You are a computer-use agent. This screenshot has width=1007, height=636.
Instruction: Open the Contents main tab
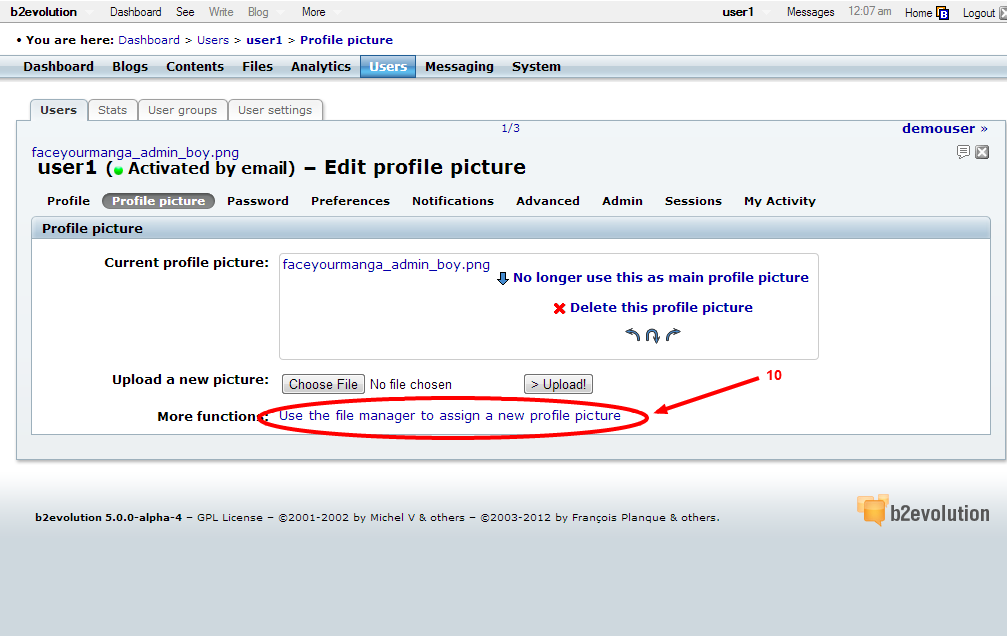pyautogui.click(x=195, y=66)
